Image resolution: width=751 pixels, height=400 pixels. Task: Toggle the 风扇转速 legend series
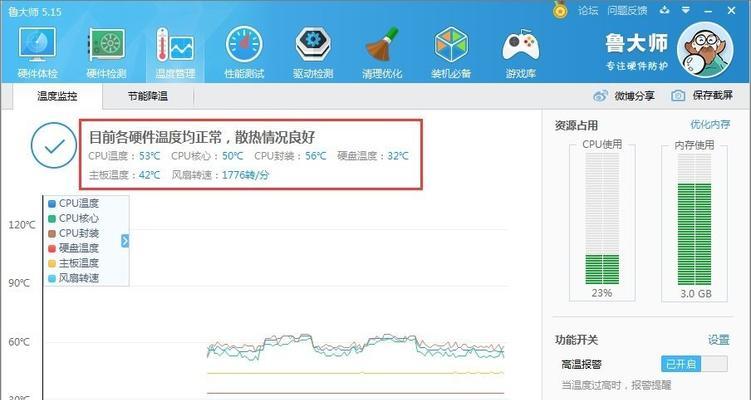[x=73, y=278]
